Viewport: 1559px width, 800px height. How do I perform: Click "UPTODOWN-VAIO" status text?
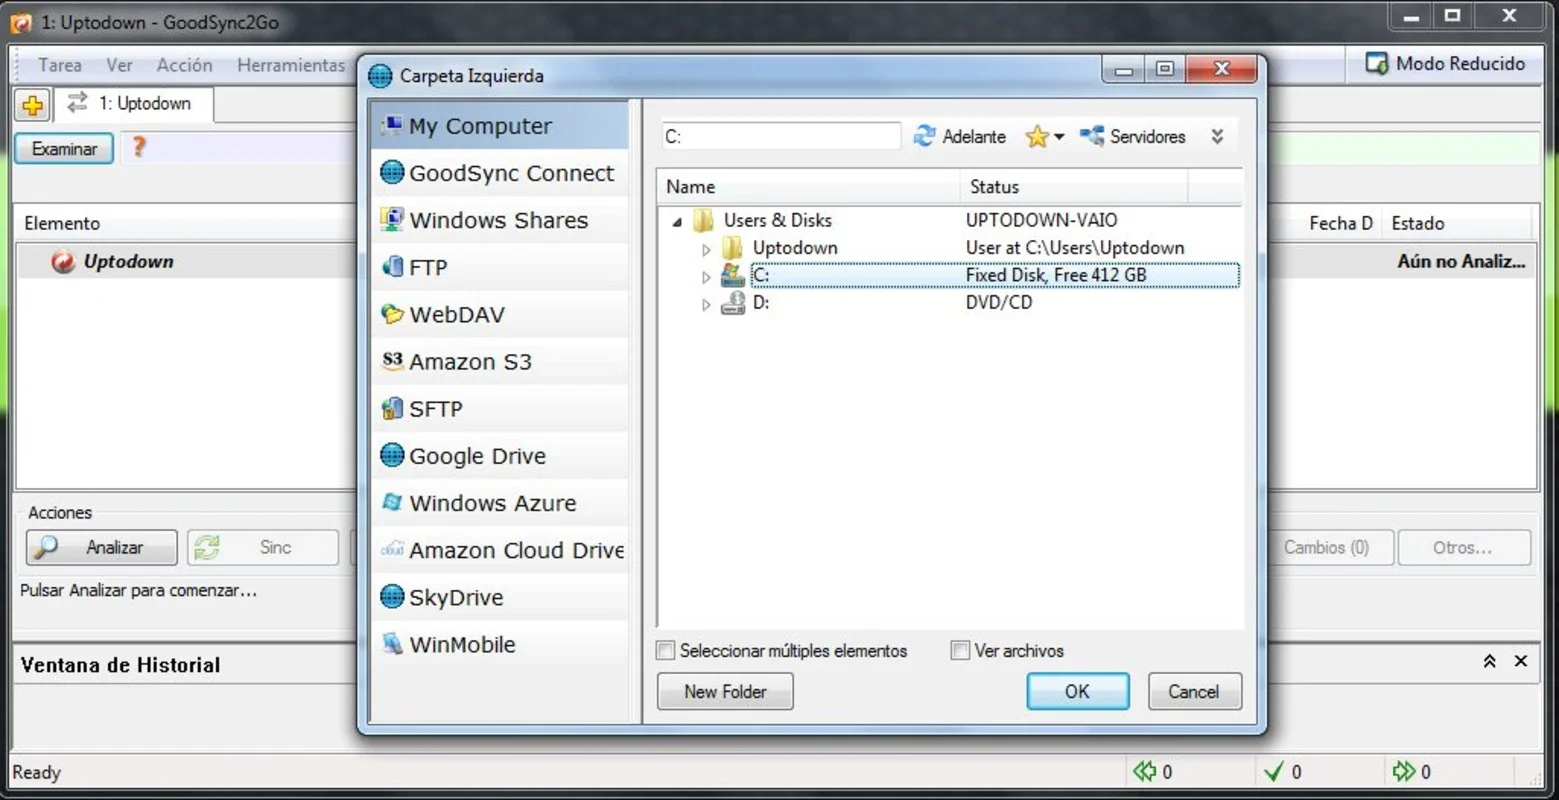[1042, 220]
